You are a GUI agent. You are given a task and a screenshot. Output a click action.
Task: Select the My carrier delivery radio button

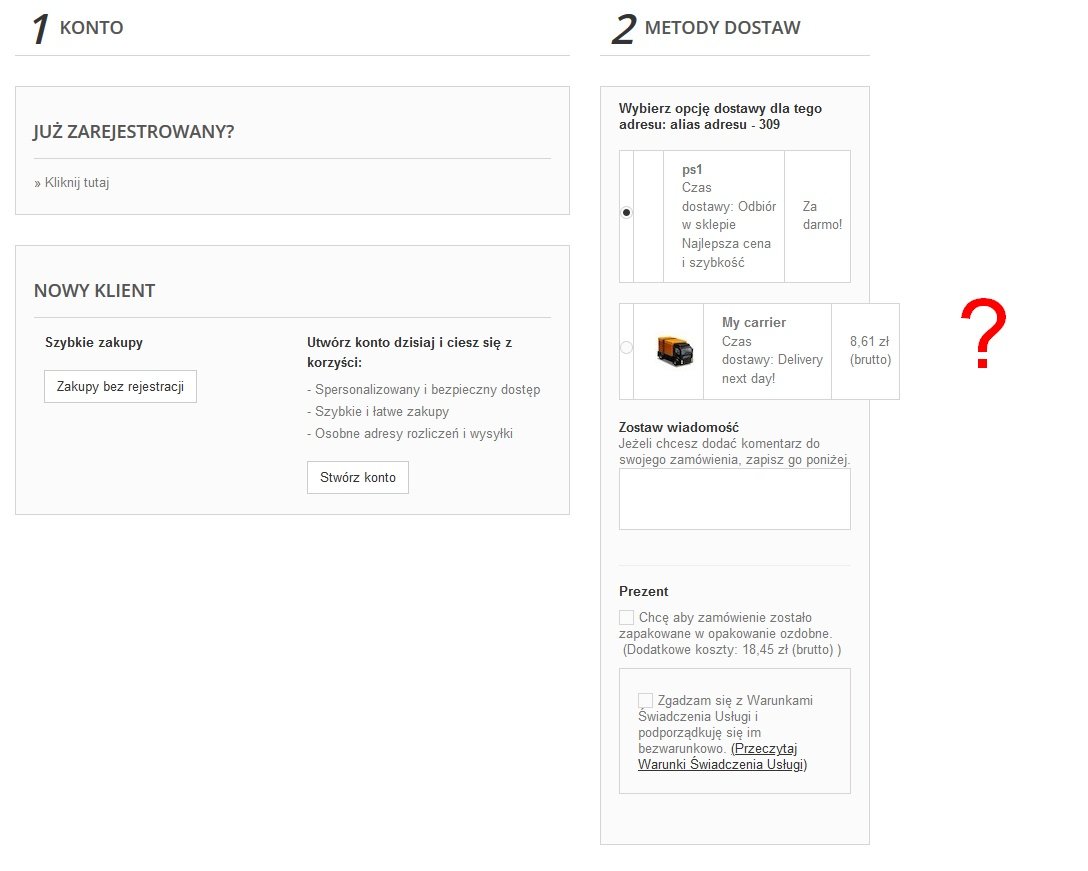point(626,347)
